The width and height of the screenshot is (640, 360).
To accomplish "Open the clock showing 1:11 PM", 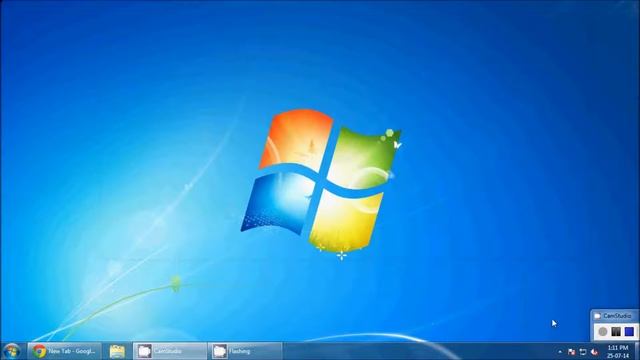I will coord(618,351).
